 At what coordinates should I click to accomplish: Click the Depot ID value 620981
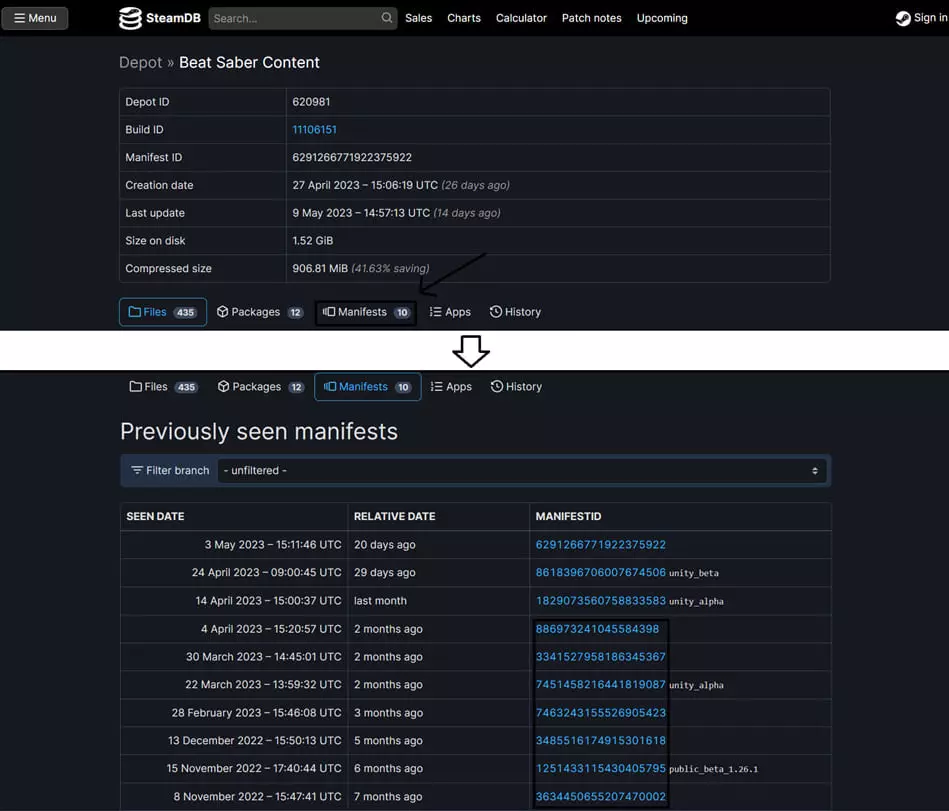coord(311,102)
